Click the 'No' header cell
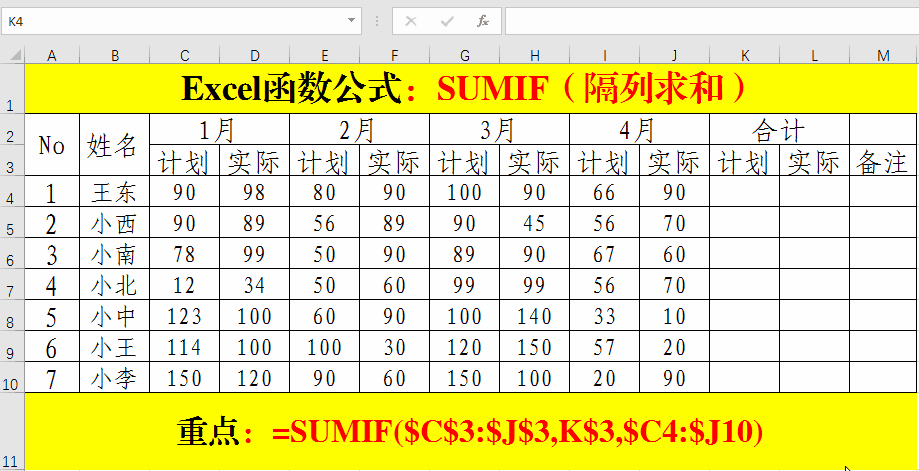Viewport: 919px width, 471px height. pos(52,145)
